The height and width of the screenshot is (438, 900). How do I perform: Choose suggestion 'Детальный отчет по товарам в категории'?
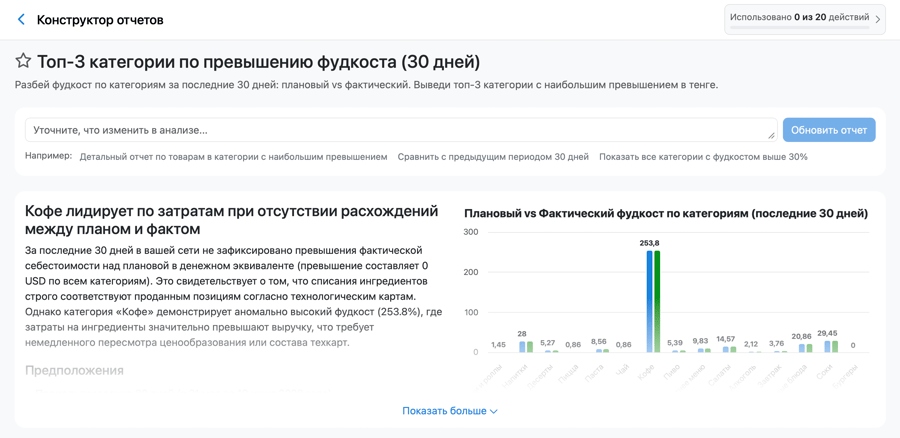click(233, 157)
